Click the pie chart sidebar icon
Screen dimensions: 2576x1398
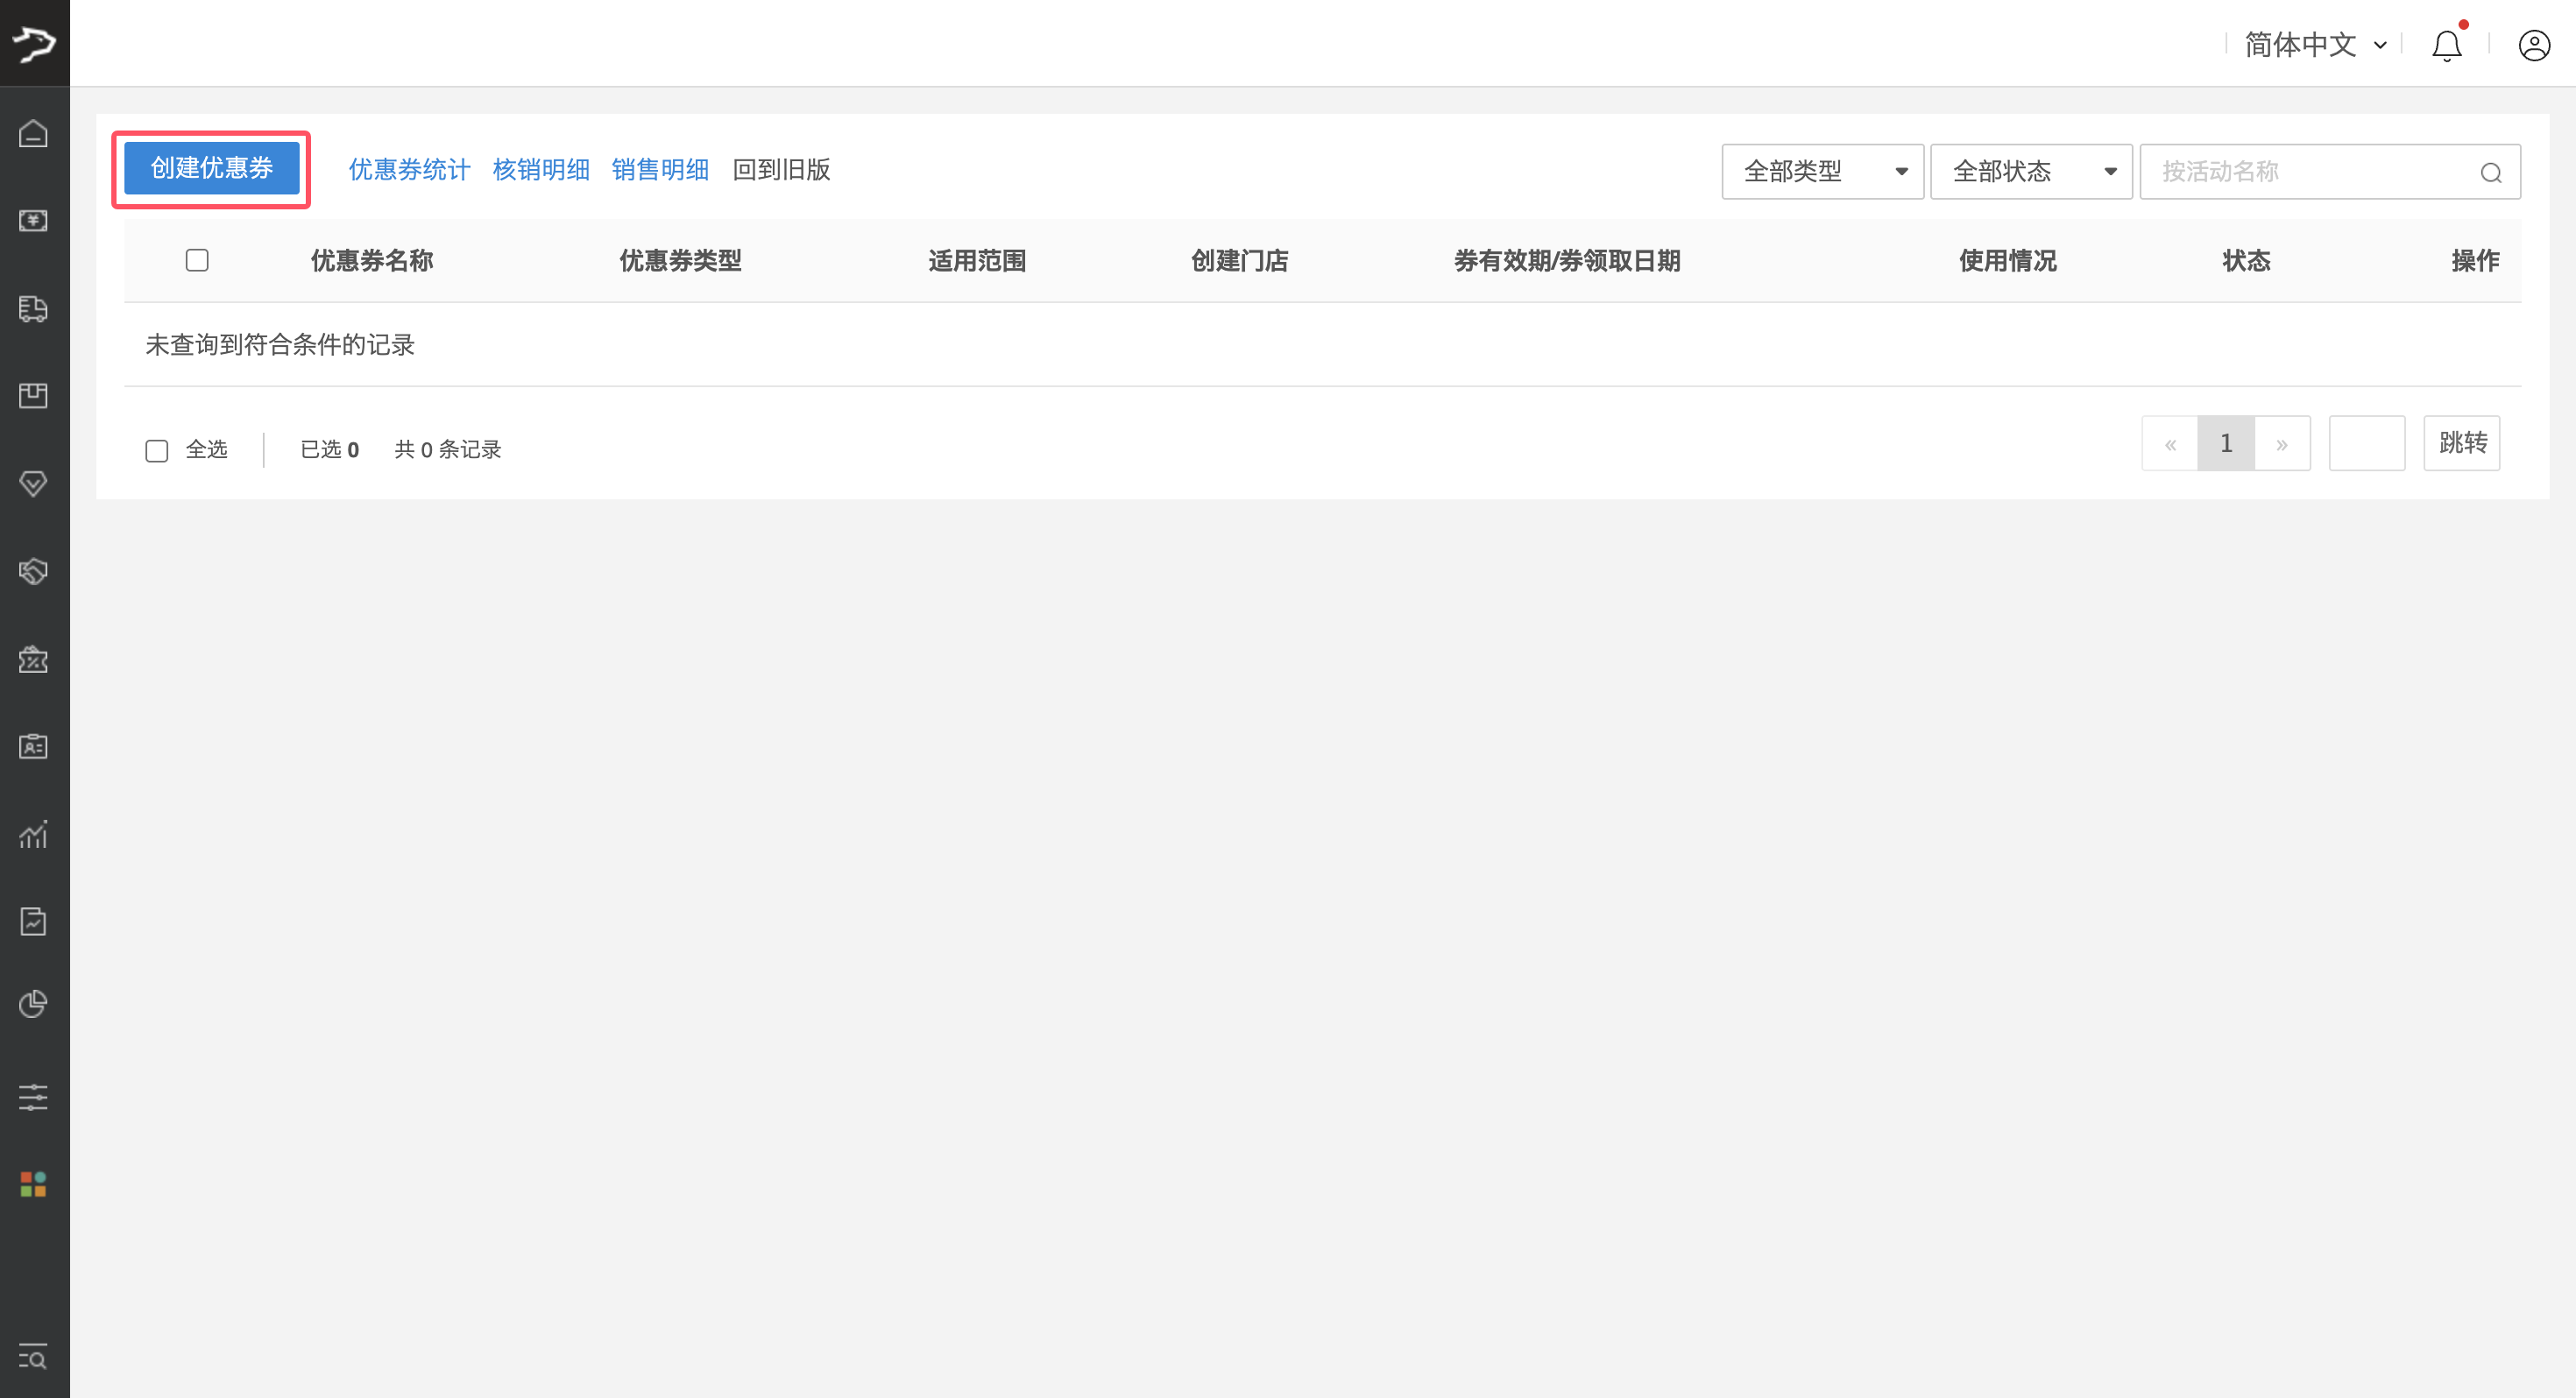coord(33,1004)
